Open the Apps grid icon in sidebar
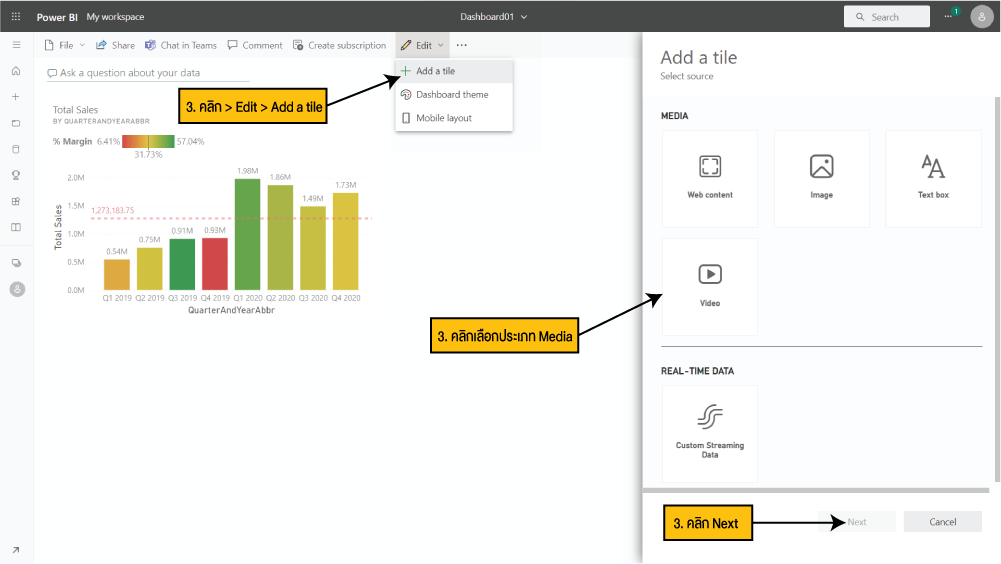Screen dimensions: 1001x564 pyautogui.click(x=16, y=201)
